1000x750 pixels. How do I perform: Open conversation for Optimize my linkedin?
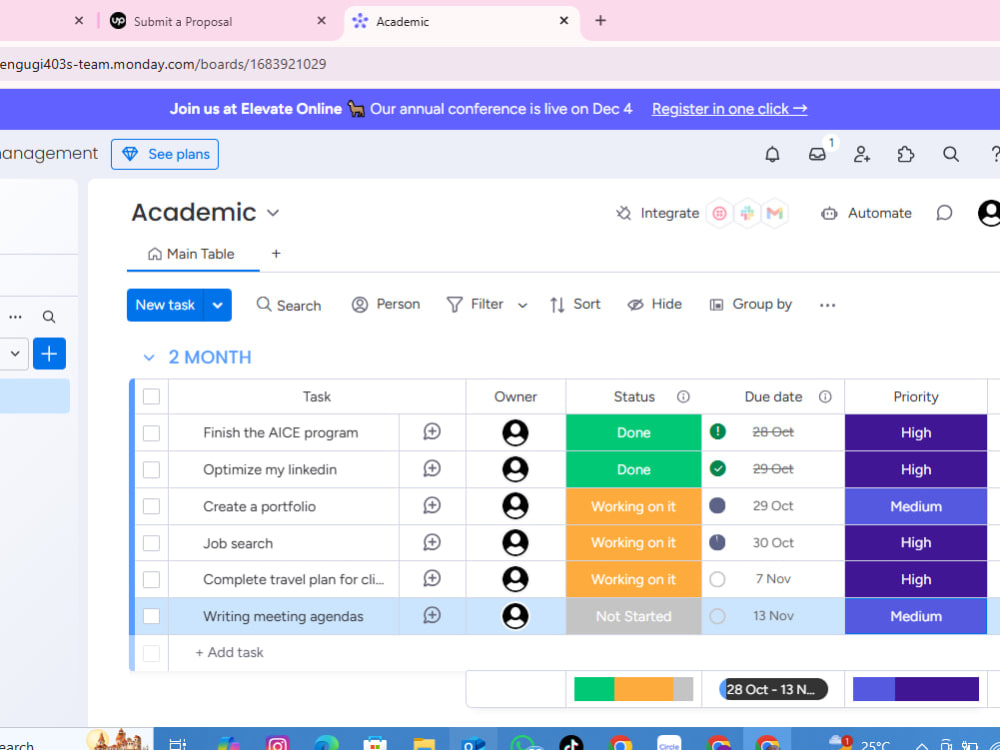pyautogui.click(x=432, y=469)
